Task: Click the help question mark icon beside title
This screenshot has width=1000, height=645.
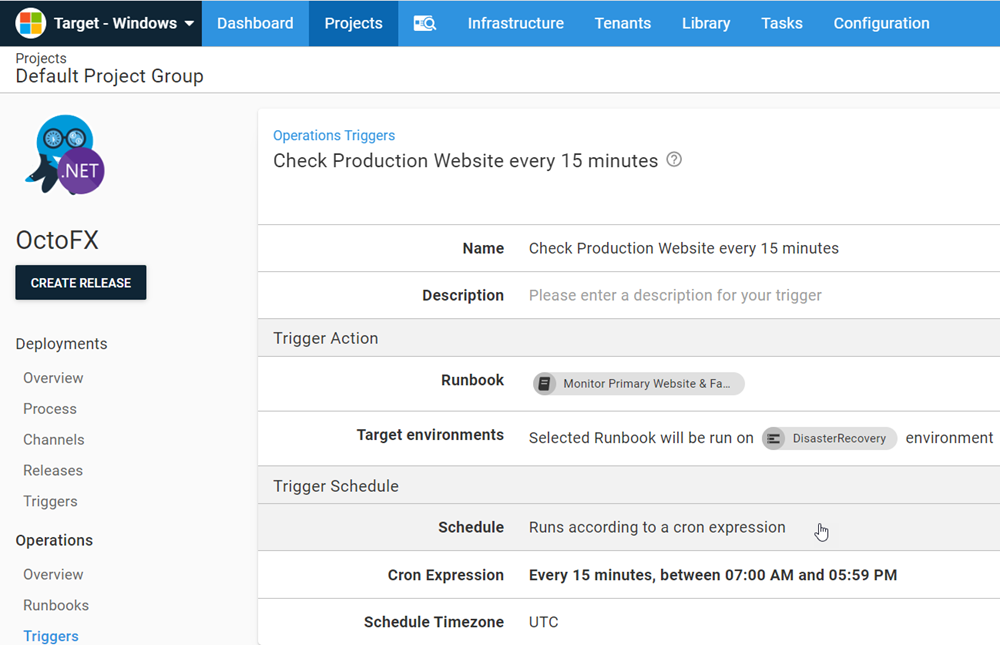Action: tap(674, 160)
